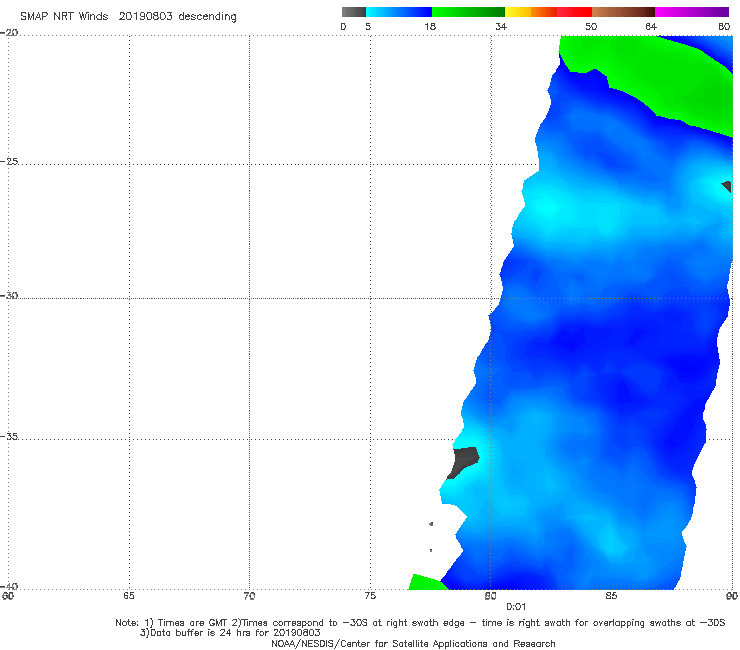Click the note "3)Data buffer is 24 hrs"
This screenshot has height=650, width=740.
pos(230,633)
